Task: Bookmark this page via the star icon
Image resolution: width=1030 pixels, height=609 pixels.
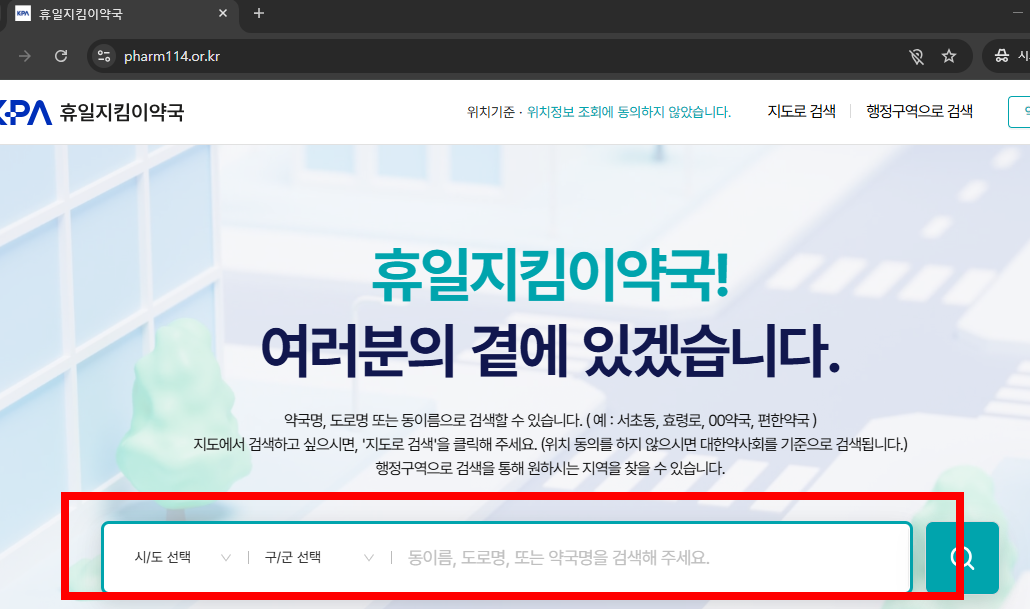Action: [948, 56]
